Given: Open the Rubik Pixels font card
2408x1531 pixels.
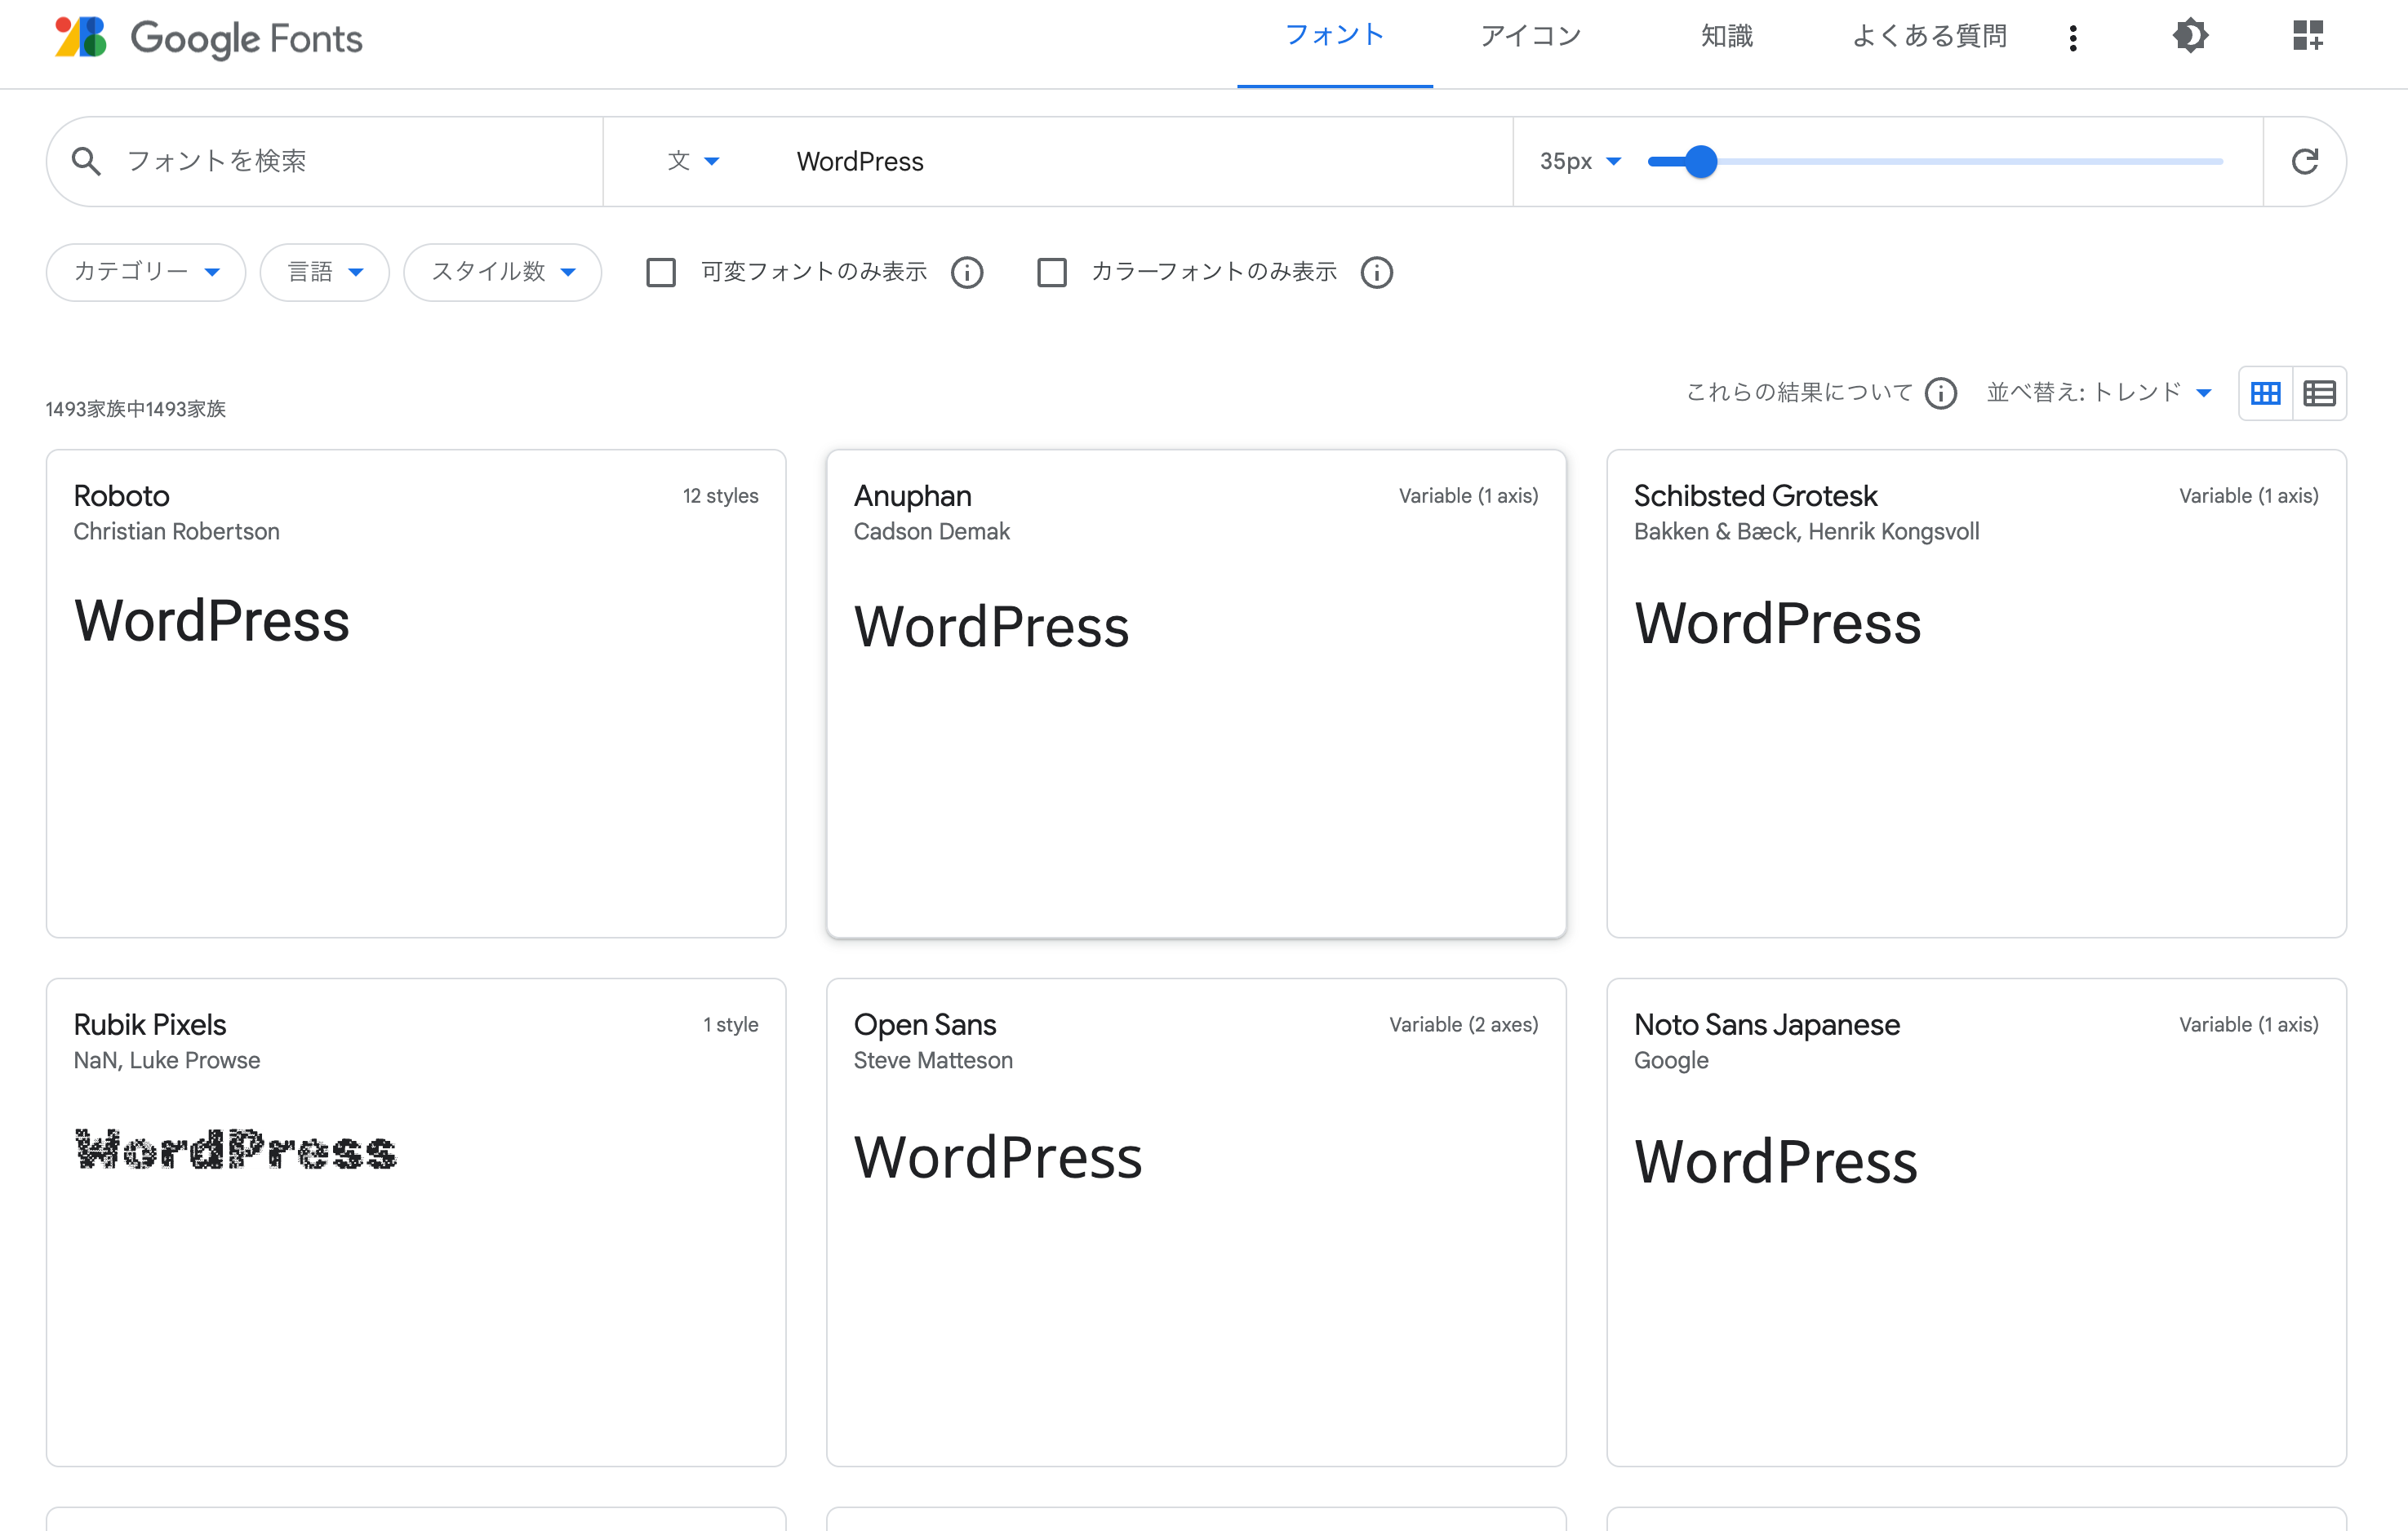Looking at the screenshot, I should click(416, 1222).
